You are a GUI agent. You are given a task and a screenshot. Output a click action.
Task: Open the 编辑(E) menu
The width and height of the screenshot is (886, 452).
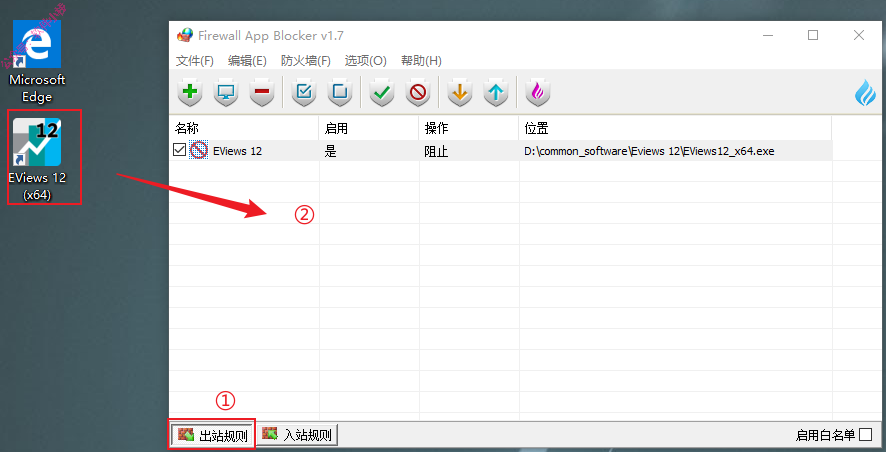pyautogui.click(x=247, y=60)
